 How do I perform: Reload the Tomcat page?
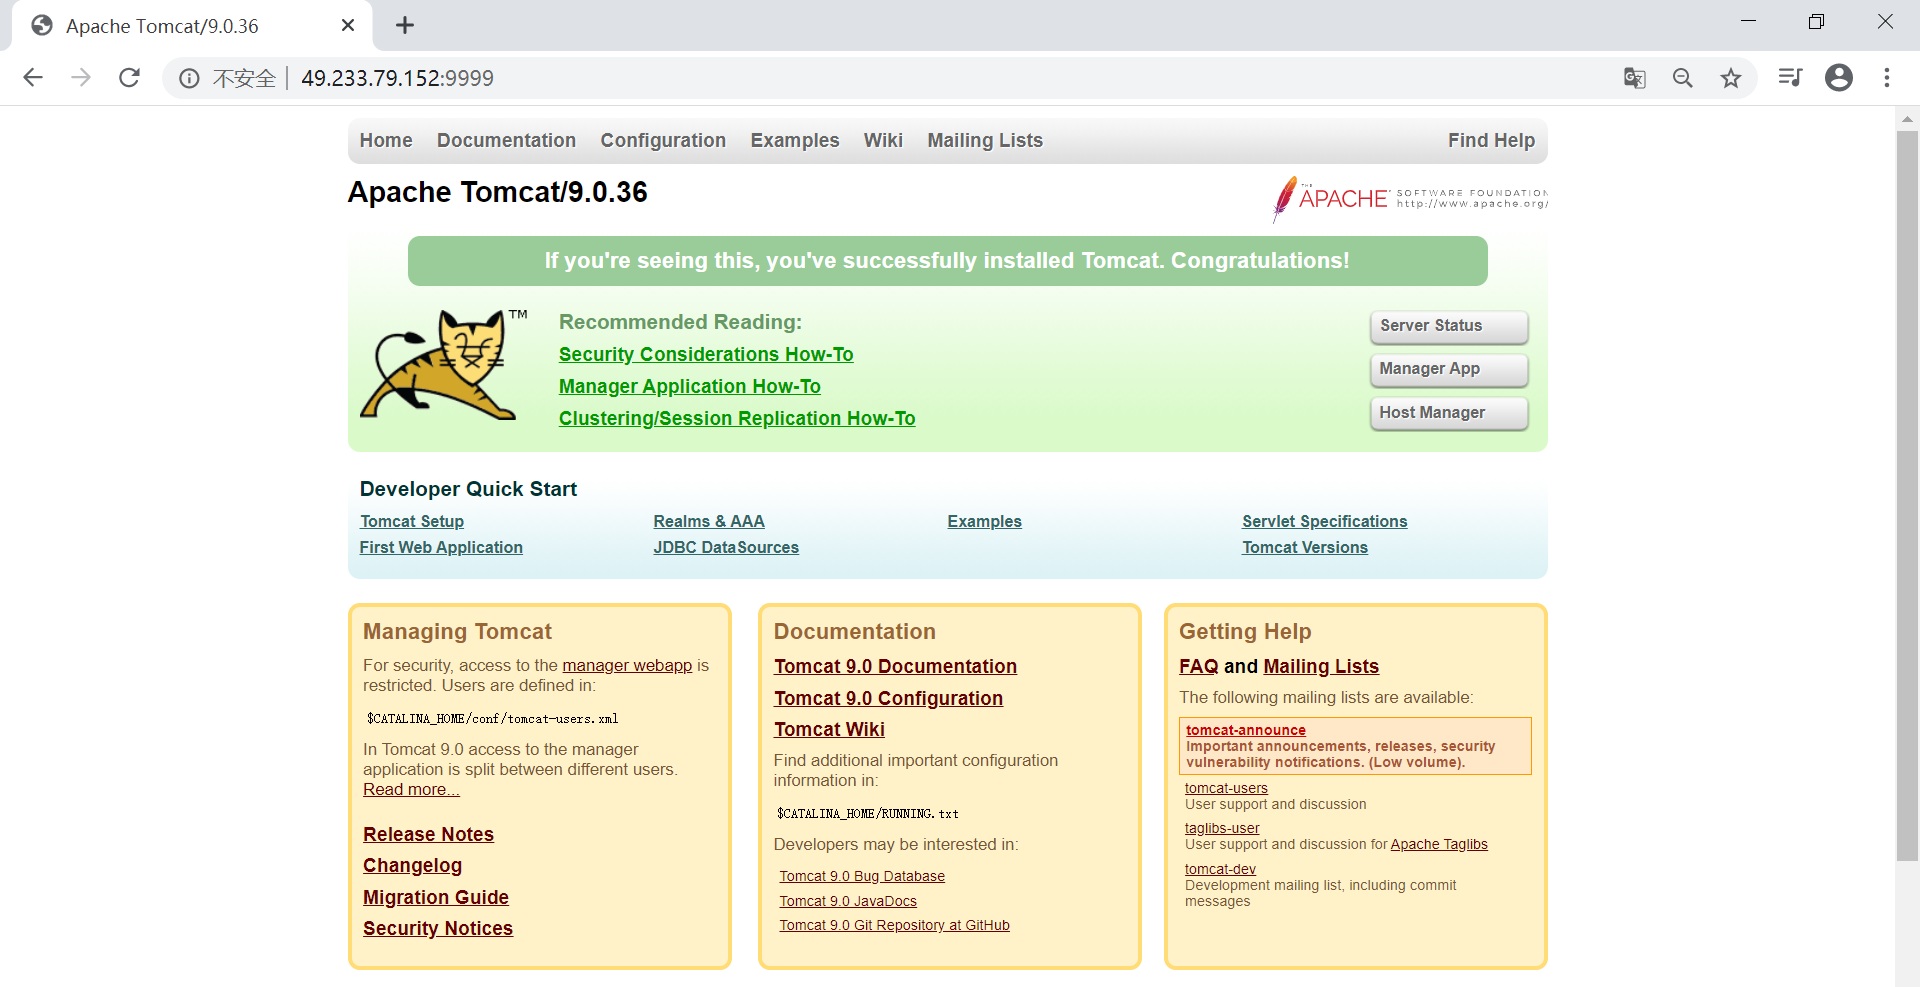pos(129,78)
